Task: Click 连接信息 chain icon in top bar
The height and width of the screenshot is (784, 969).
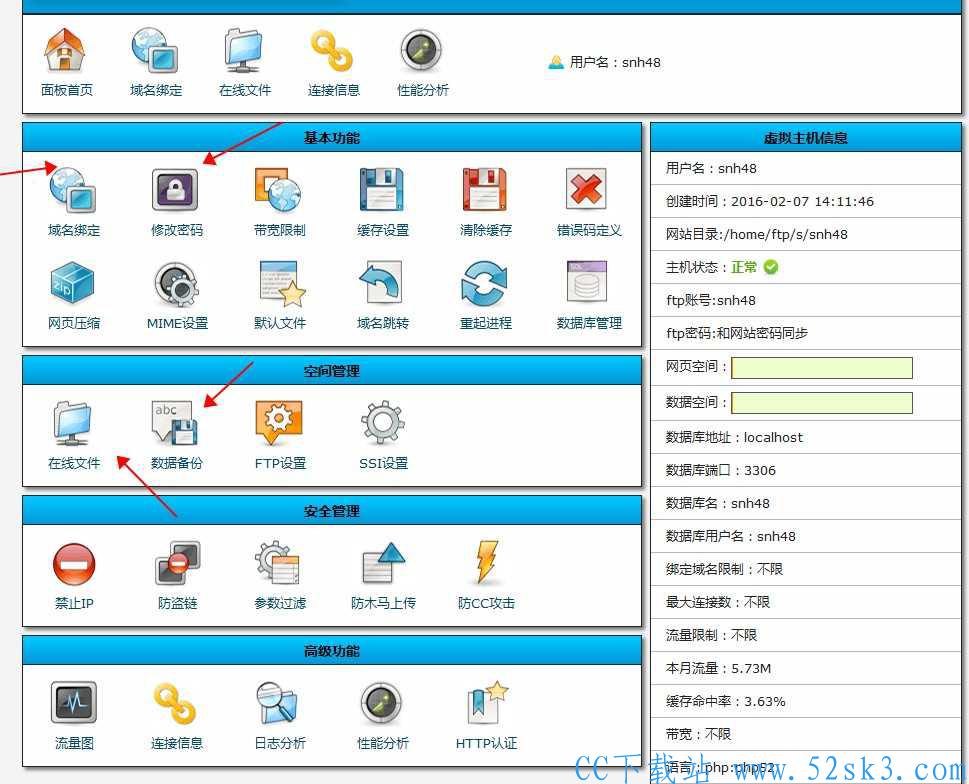Action: 332,51
